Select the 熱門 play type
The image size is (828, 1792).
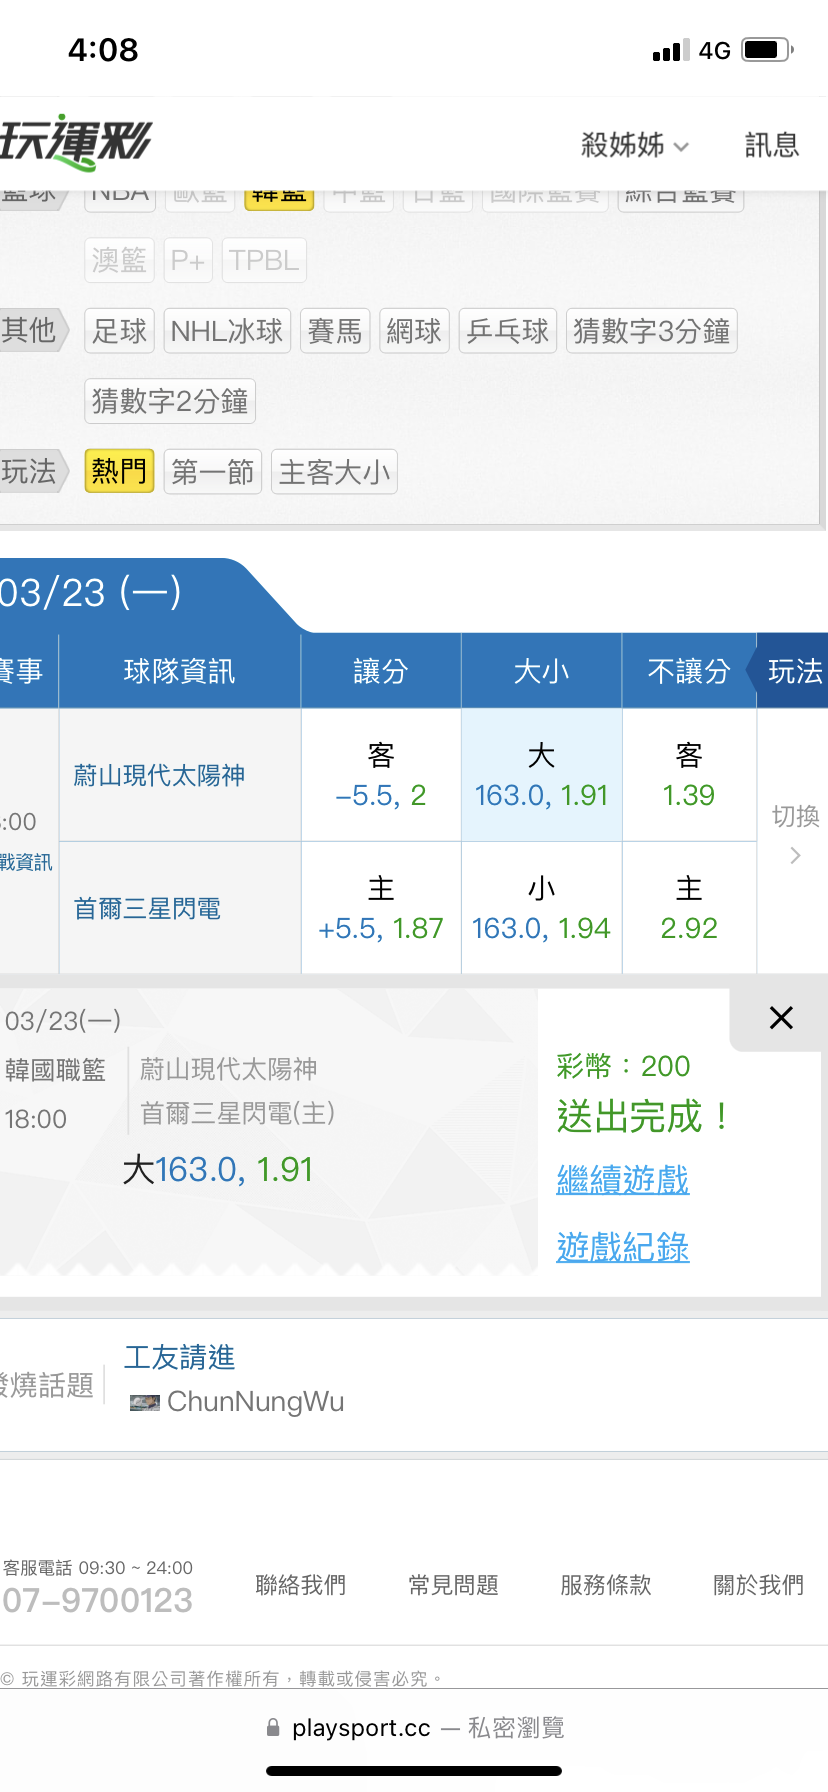(119, 472)
